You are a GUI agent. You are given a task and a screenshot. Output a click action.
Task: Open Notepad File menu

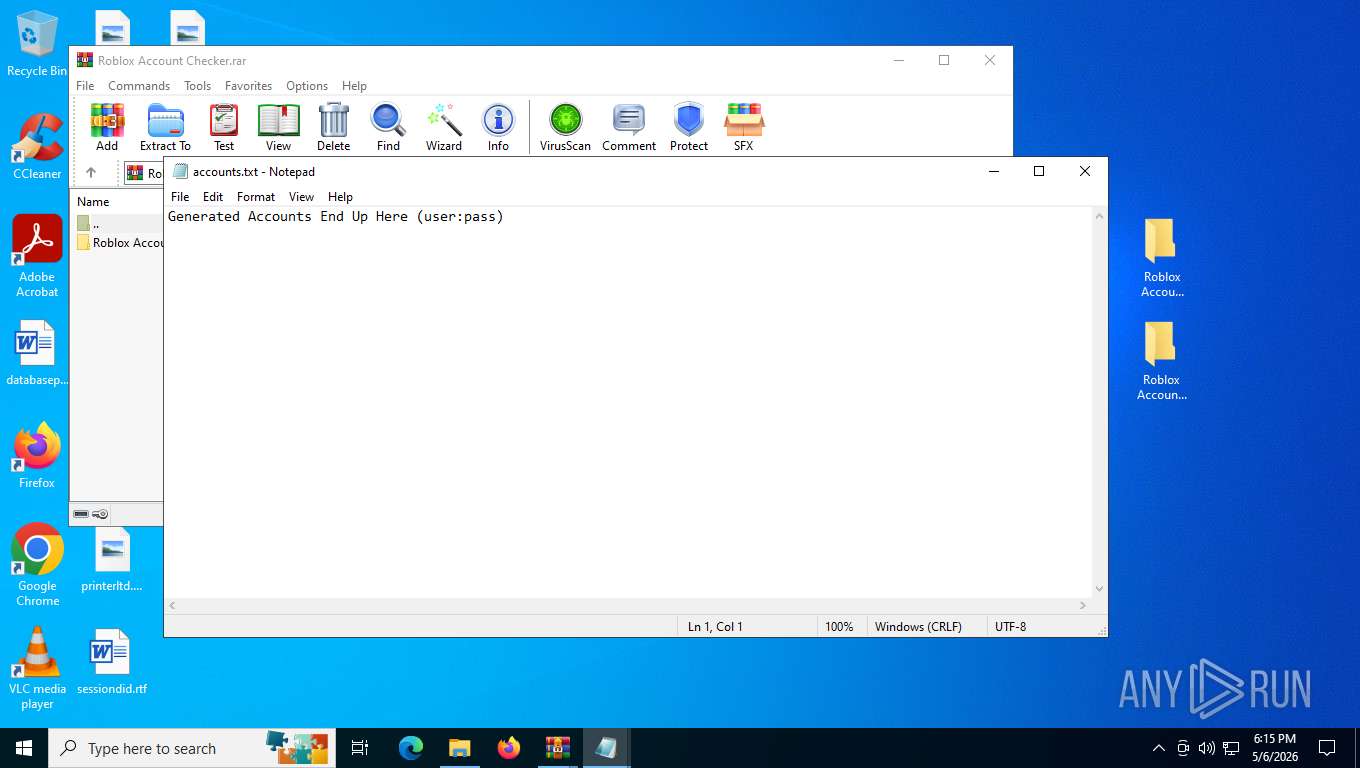(180, 197)
